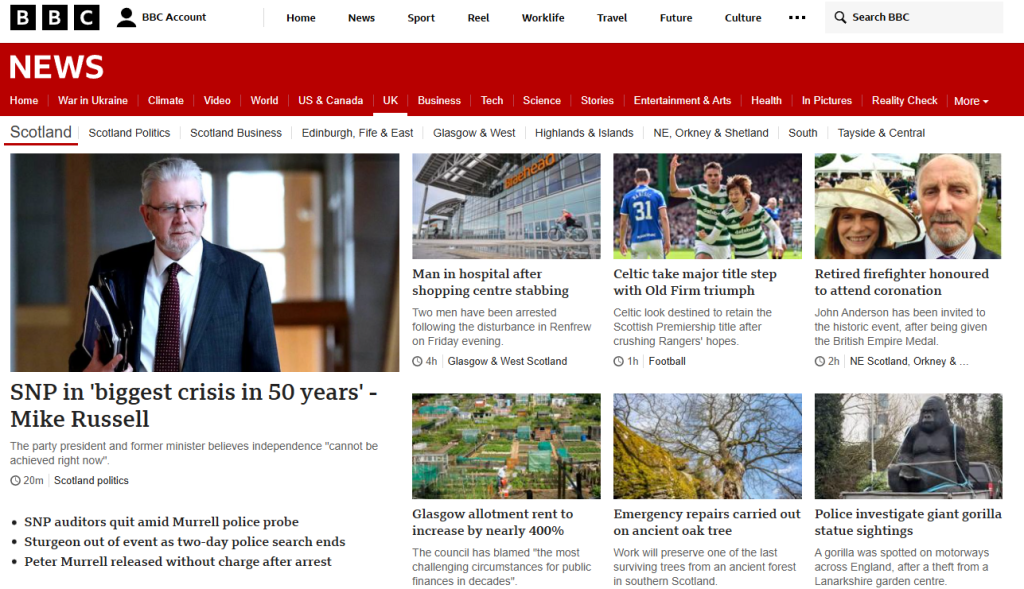
Task: Go to the Highlands & Islands section
Action: [x=584, y=133]
